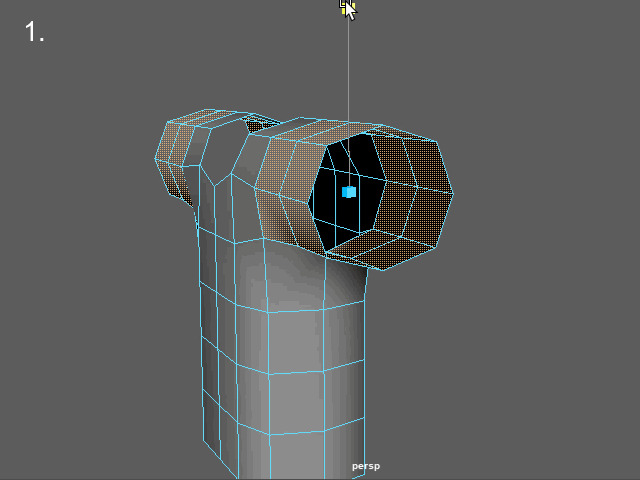Click the persp camera label
The height and width of the screenshot is (480, 640).
tap(366, 466)
